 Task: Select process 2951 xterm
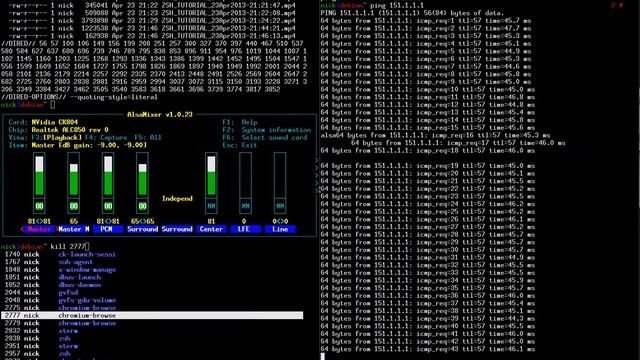click(41, 346)
